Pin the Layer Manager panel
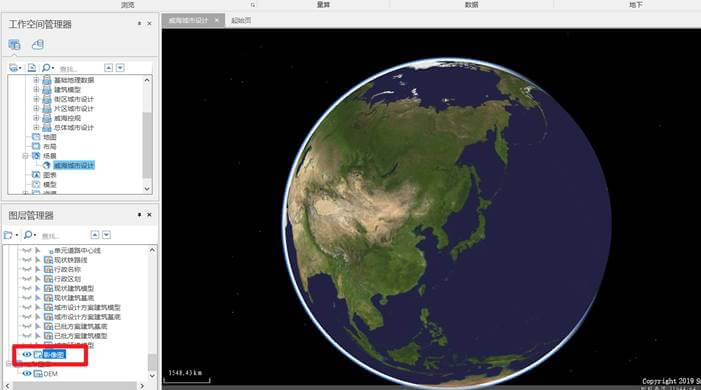The height and width of the screenshot is (390, 701). coord(139,215)
